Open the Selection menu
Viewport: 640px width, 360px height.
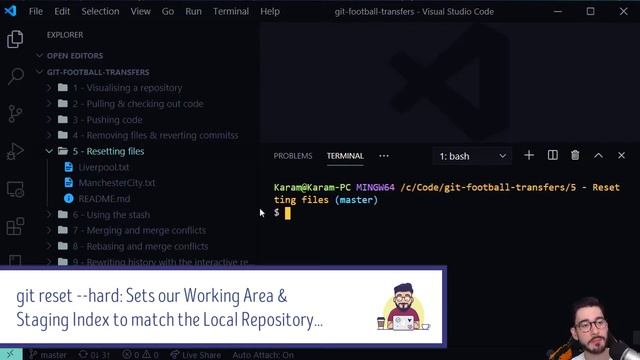100,11
